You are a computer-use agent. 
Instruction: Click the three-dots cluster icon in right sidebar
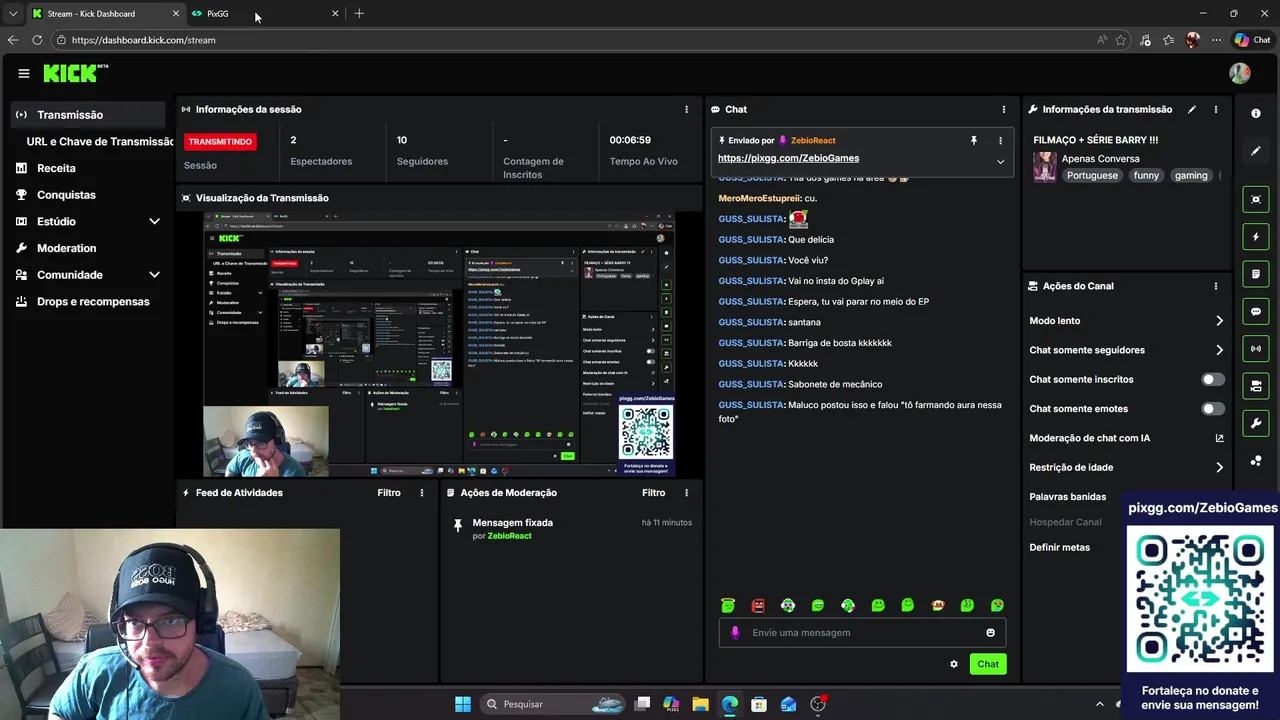point(1256,461)
